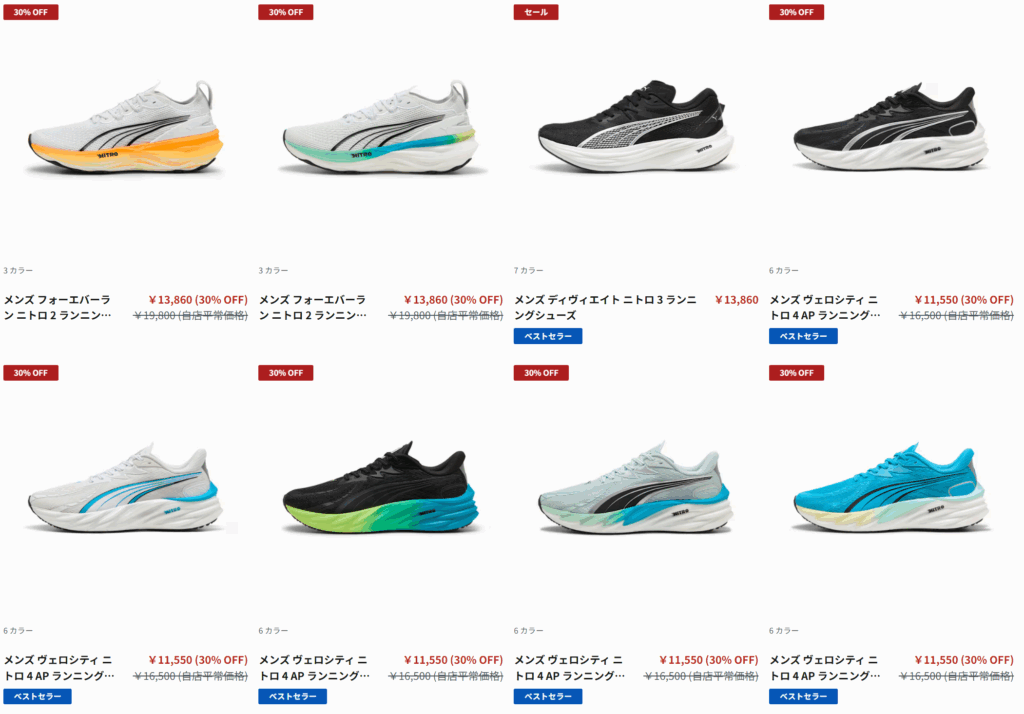Click the ベストセラー tag under the bright blue shoe
The width and height of the screenshot is (1024, 714).
(x=803, y=696)
